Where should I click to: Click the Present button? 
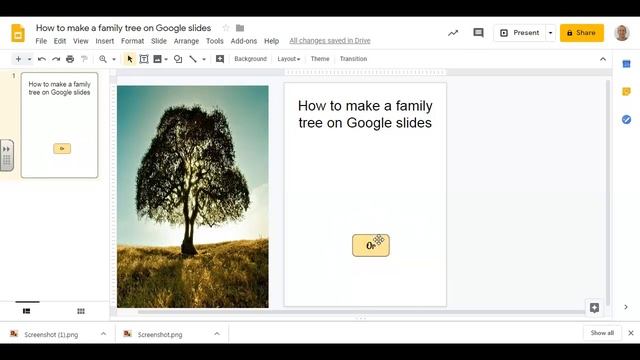pyautogui.click(x=520, y=33)
